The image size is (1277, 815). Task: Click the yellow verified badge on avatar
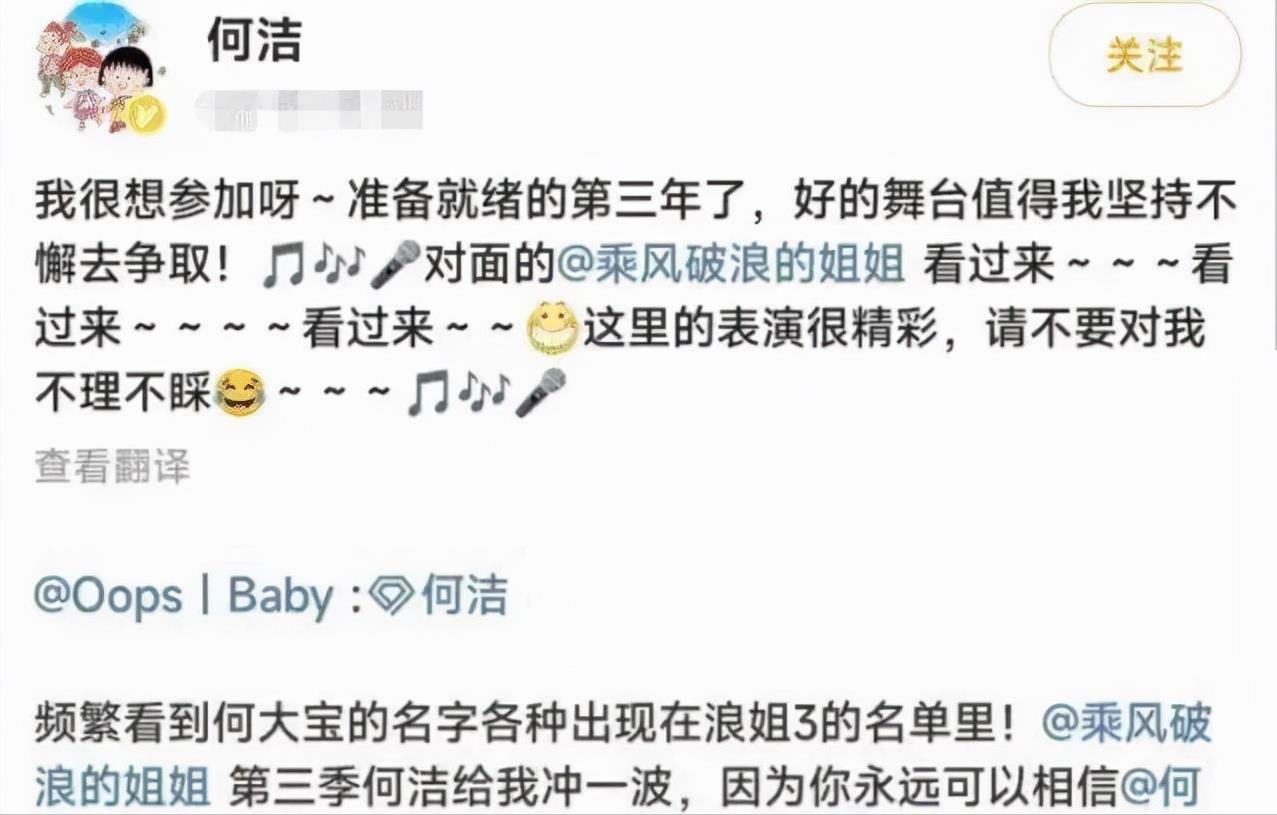tap(147, 114)
